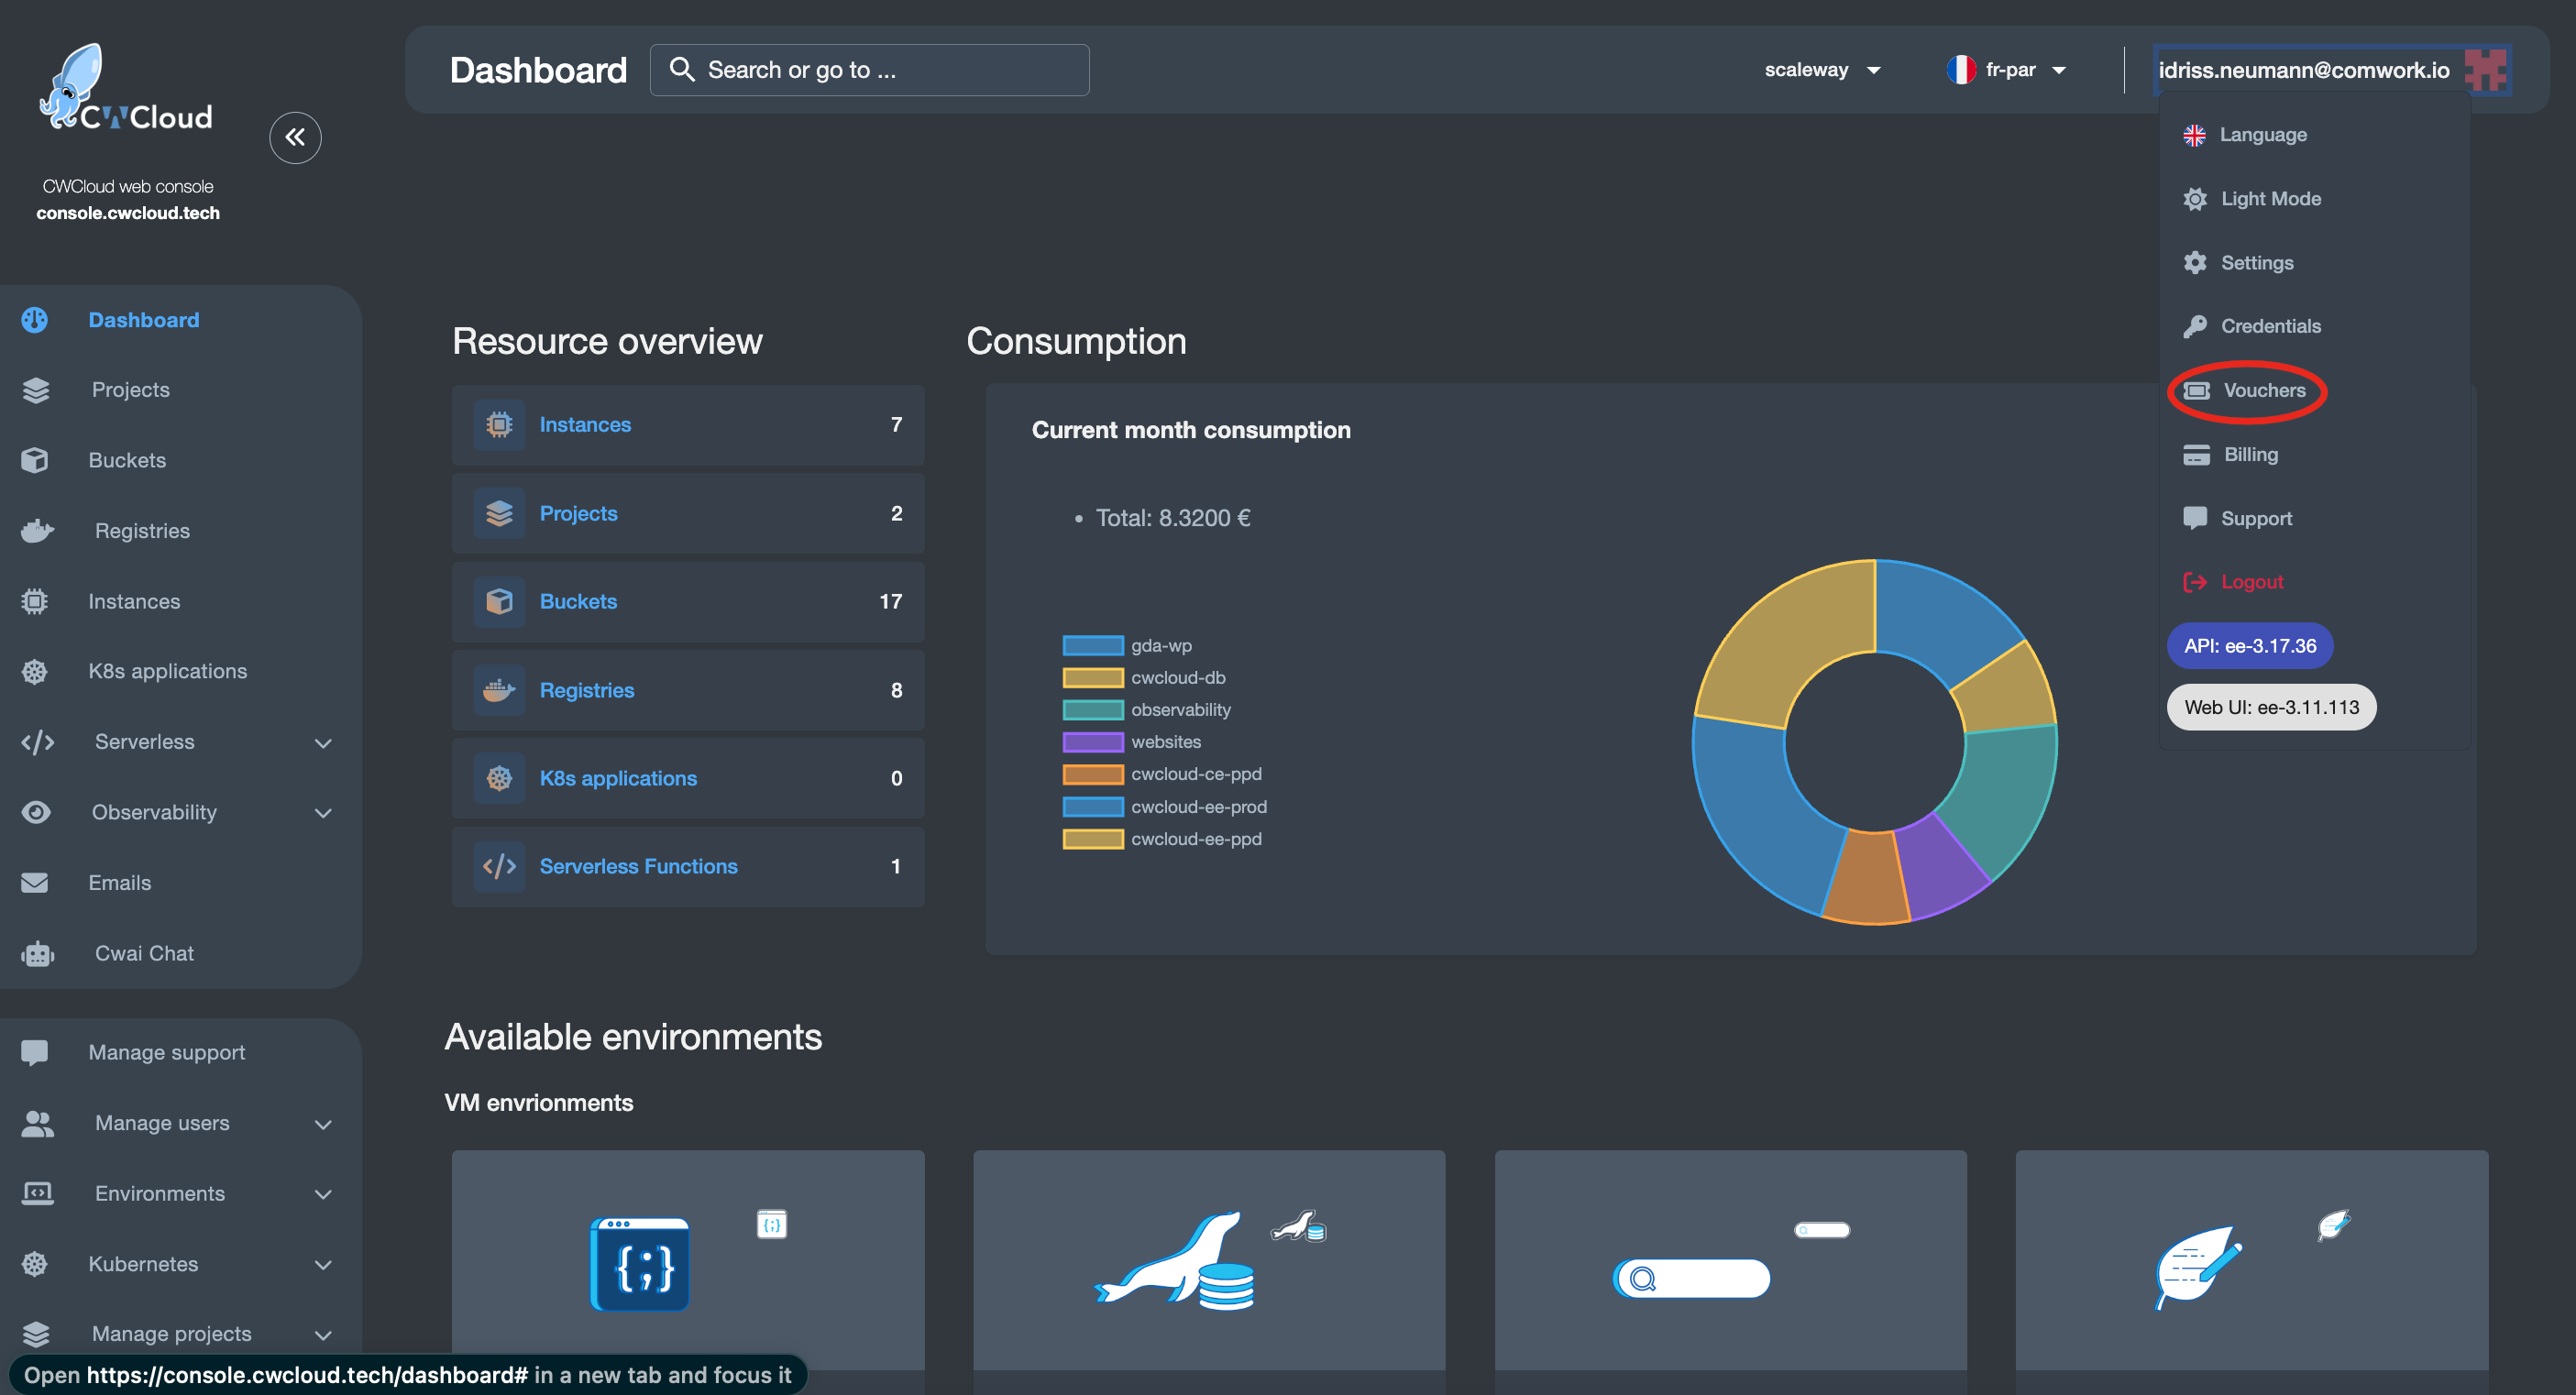
Task: Expand the Serverless sidebar submenu chevron
Action: [323, 743]
